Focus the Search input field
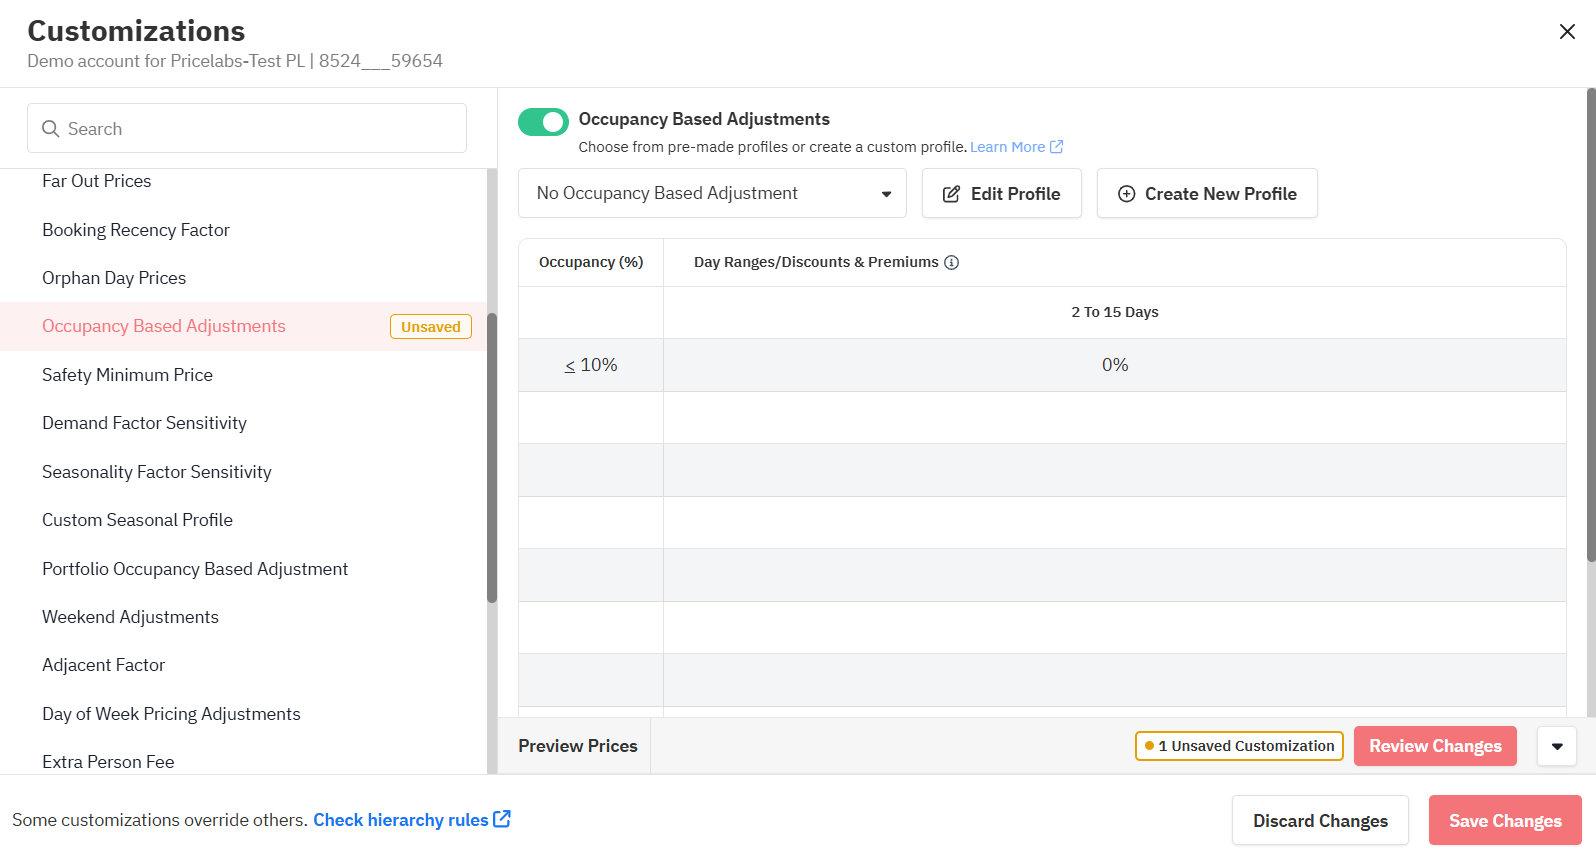Image resolution: width=1596 pixels, height=858 pixels. [x=260, y=129]
